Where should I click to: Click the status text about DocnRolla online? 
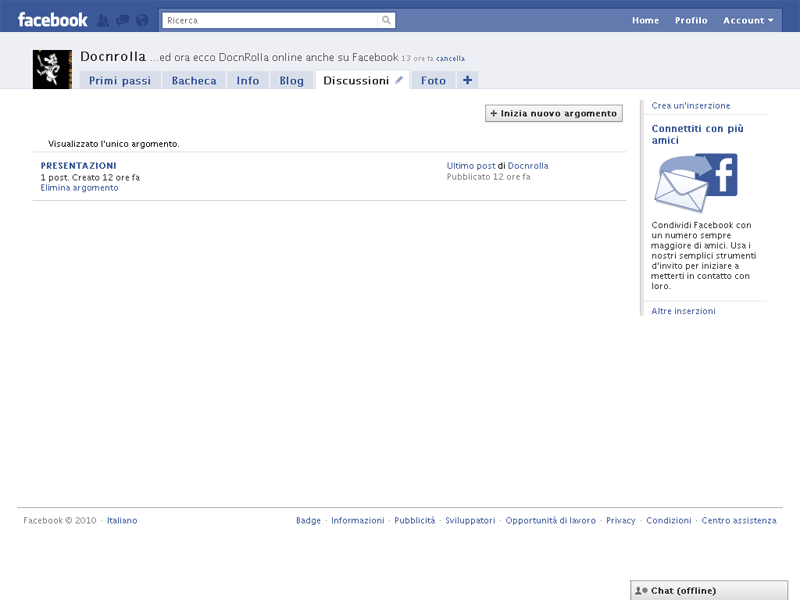point(274,58)
